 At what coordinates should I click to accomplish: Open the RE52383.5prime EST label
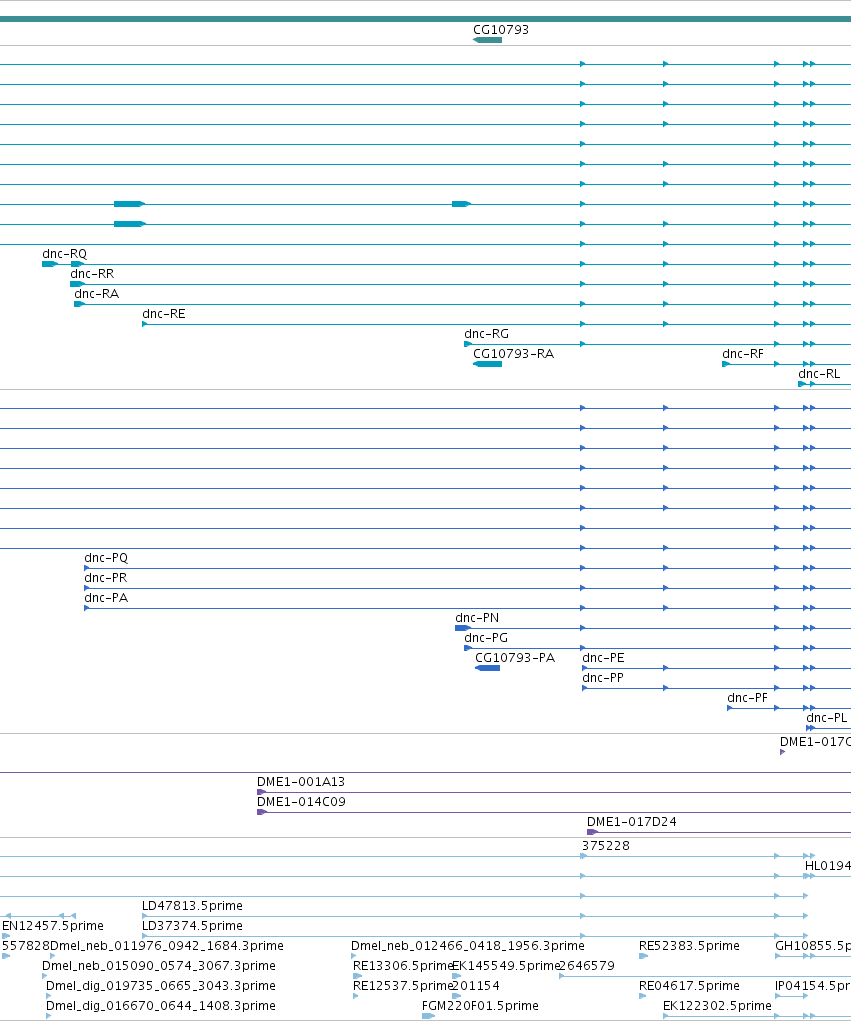click(689, 946)
